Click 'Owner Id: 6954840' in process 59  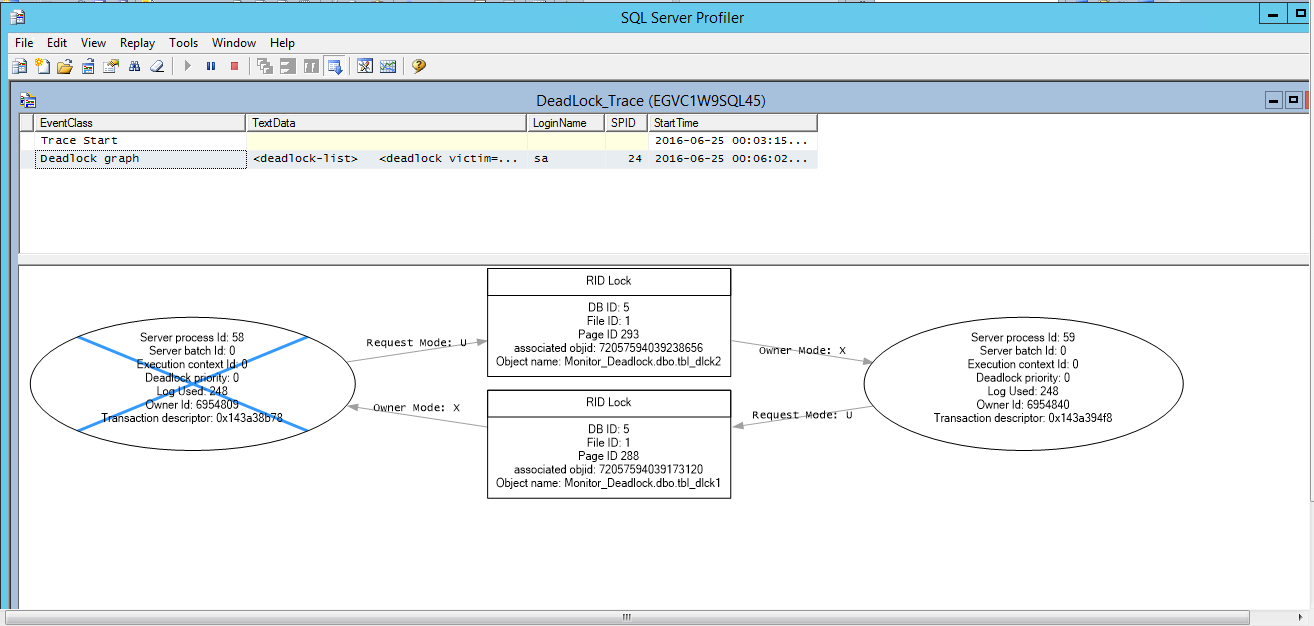click(1023, 405)
